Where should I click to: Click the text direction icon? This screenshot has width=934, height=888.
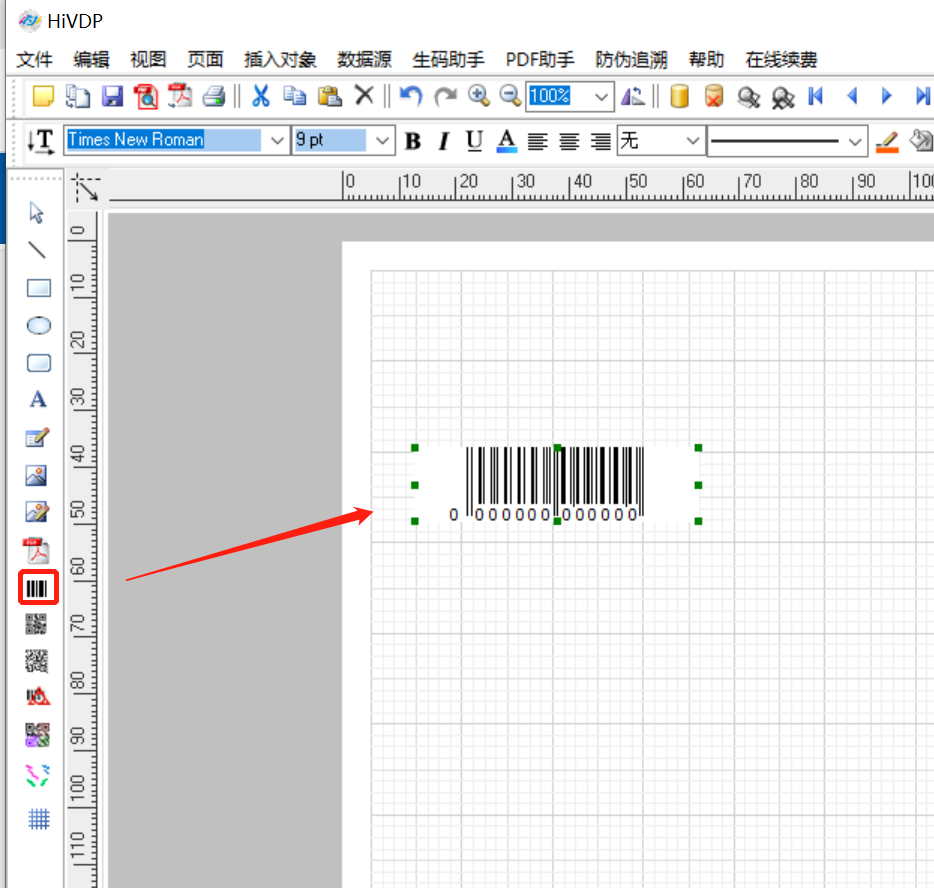41,142
